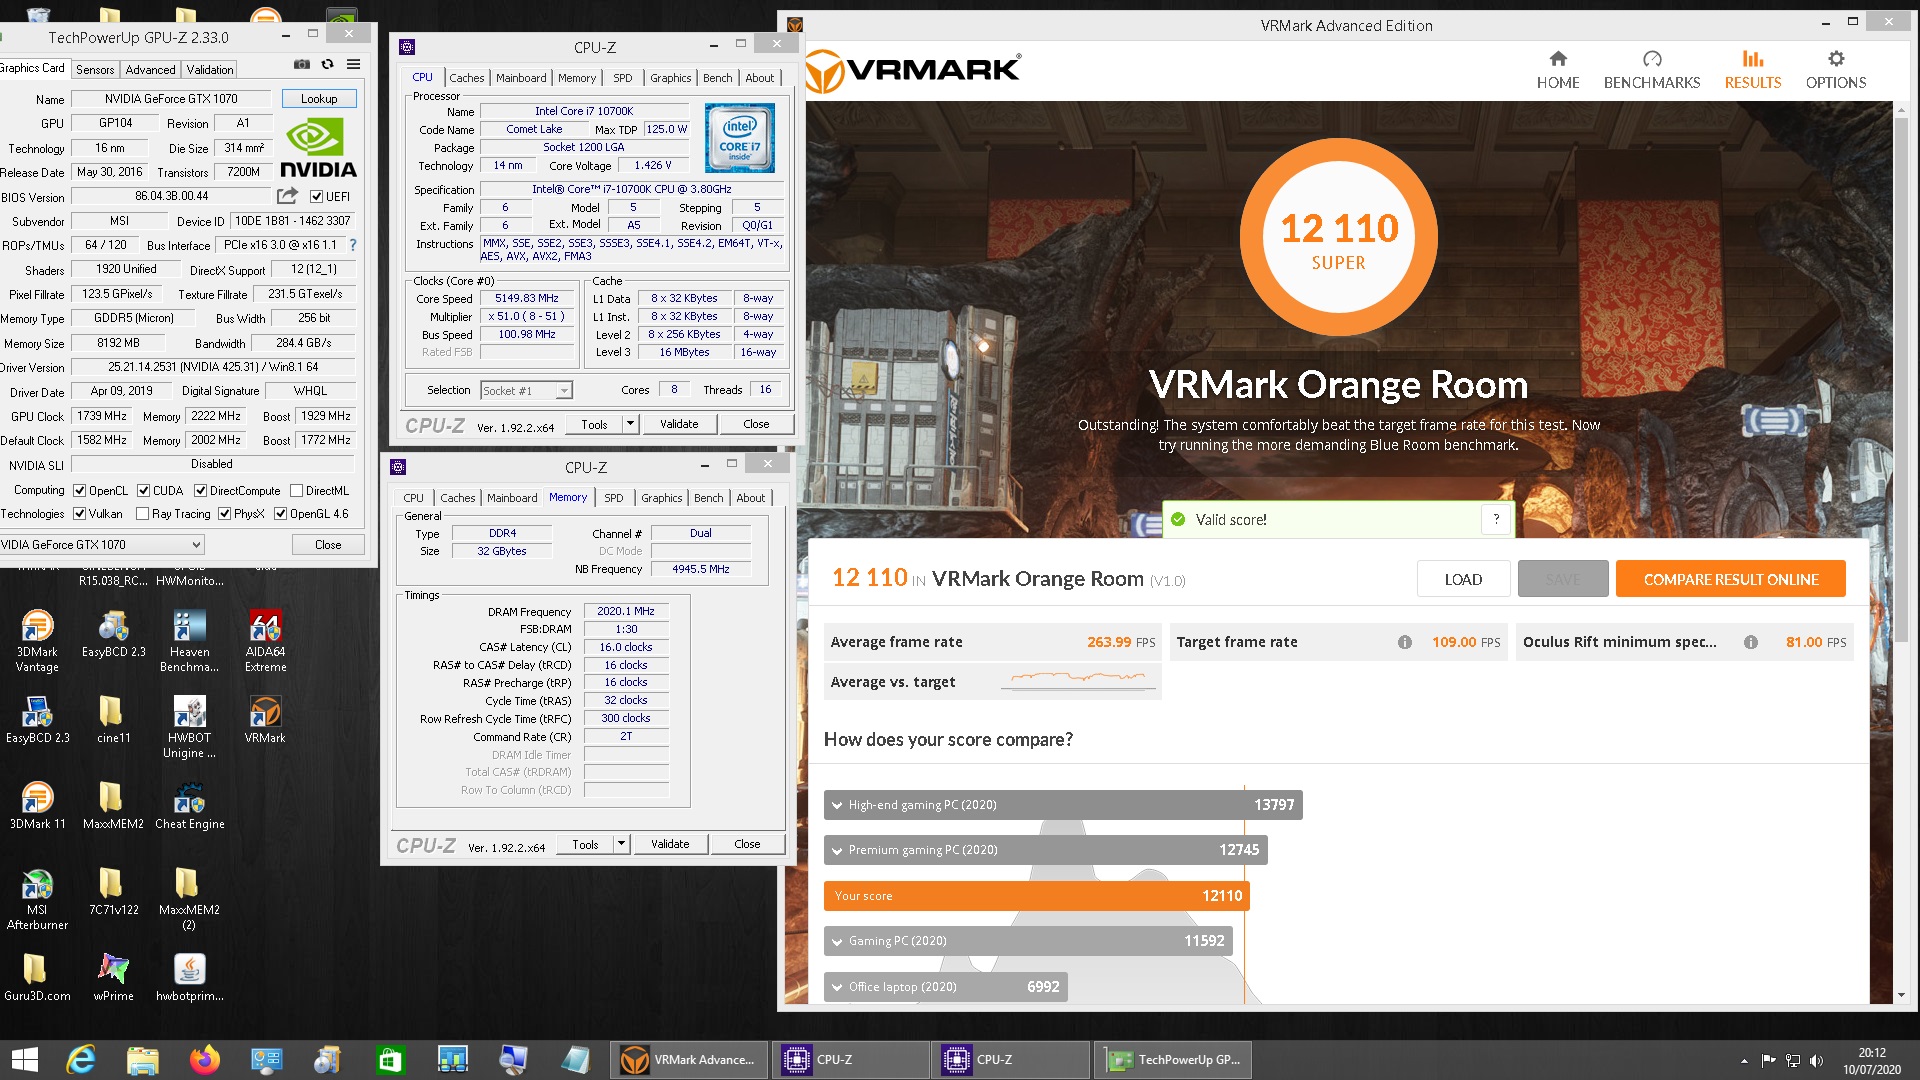Open AIDA64 Extreme desktop icon

[x=265, y=640]
